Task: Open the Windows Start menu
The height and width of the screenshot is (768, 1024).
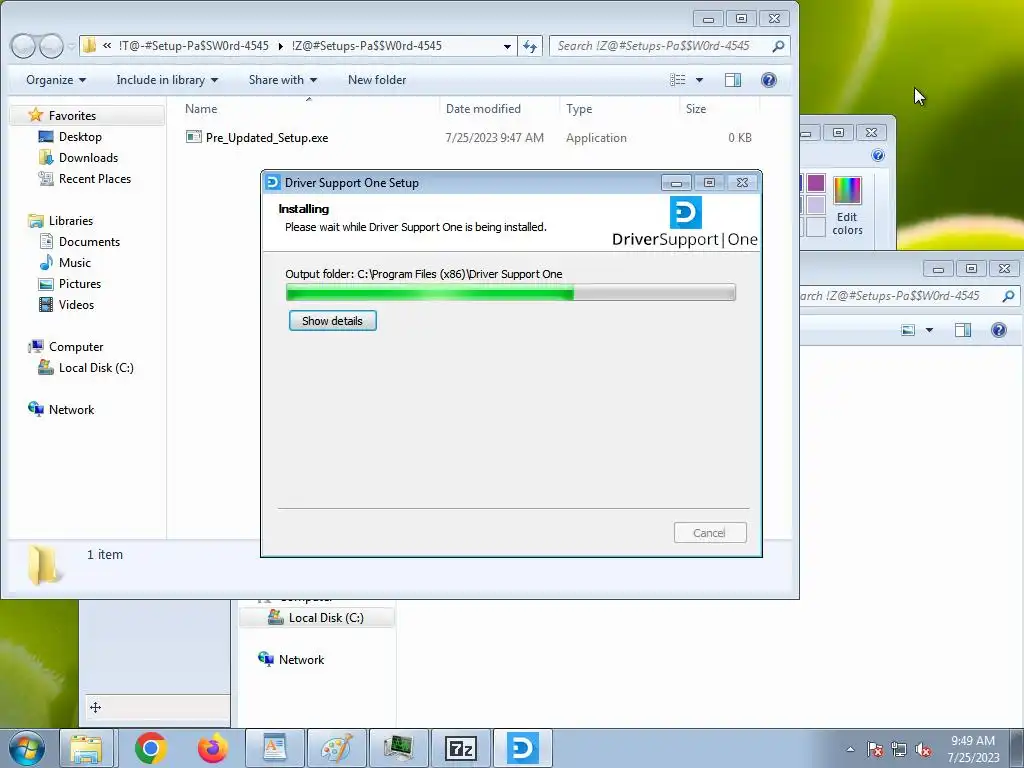Action: pos(27,748)
